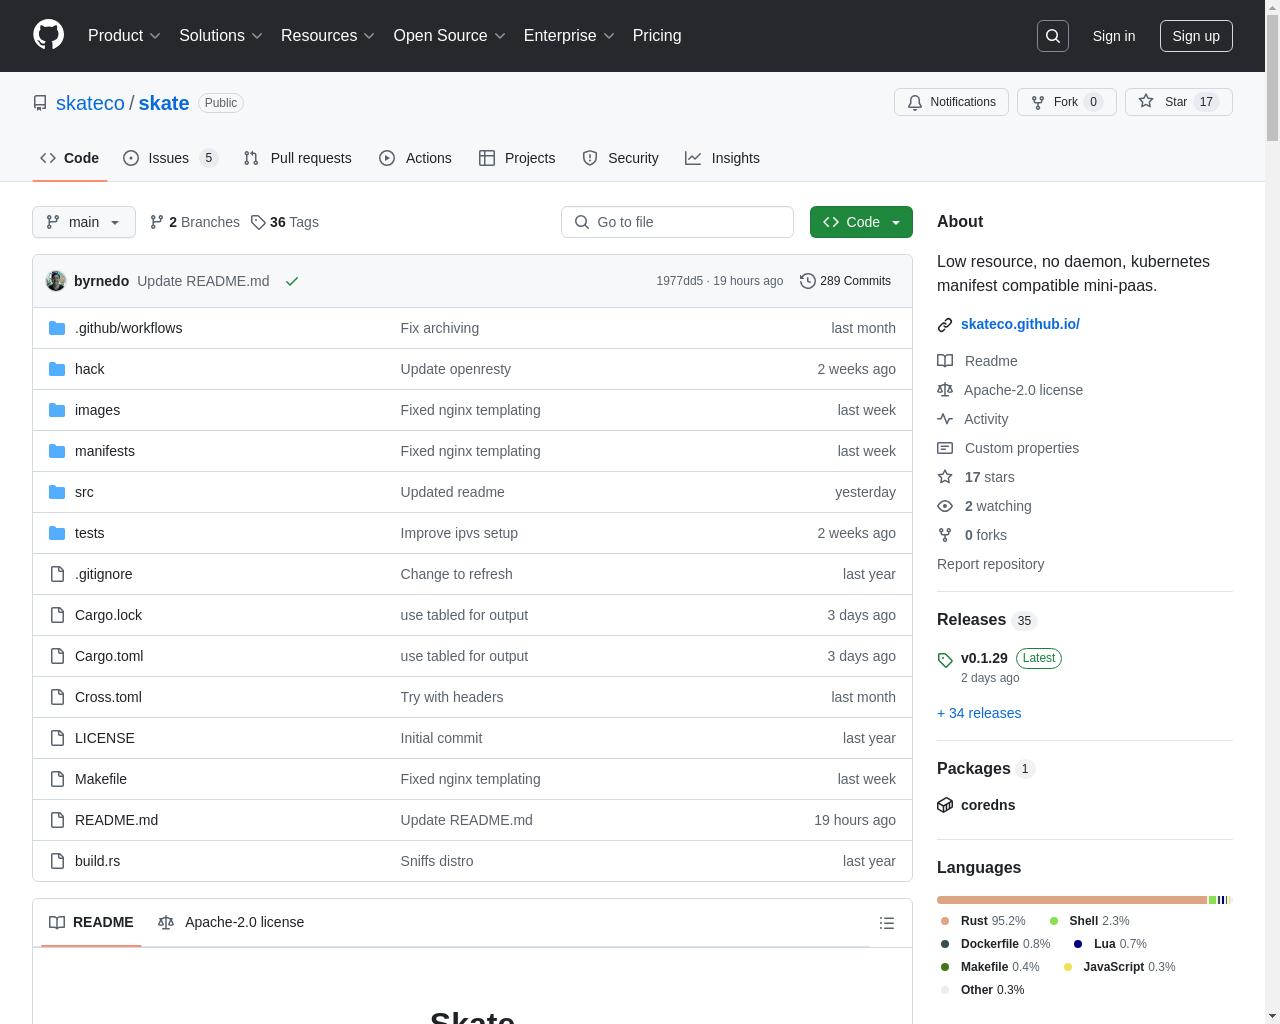The width and height of the screenshot is (1280, 1024).
Task: Switch to the Insights tab
Action: point(722,158)
